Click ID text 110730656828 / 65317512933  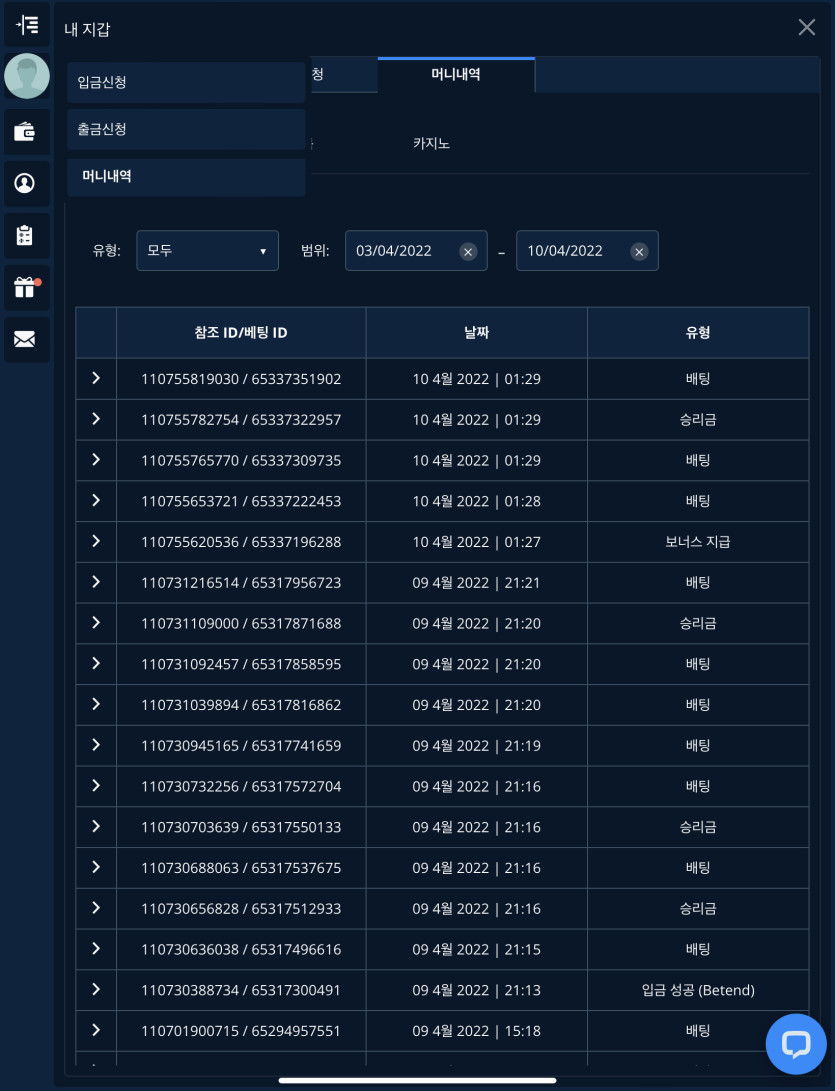(x=241, y=909)
